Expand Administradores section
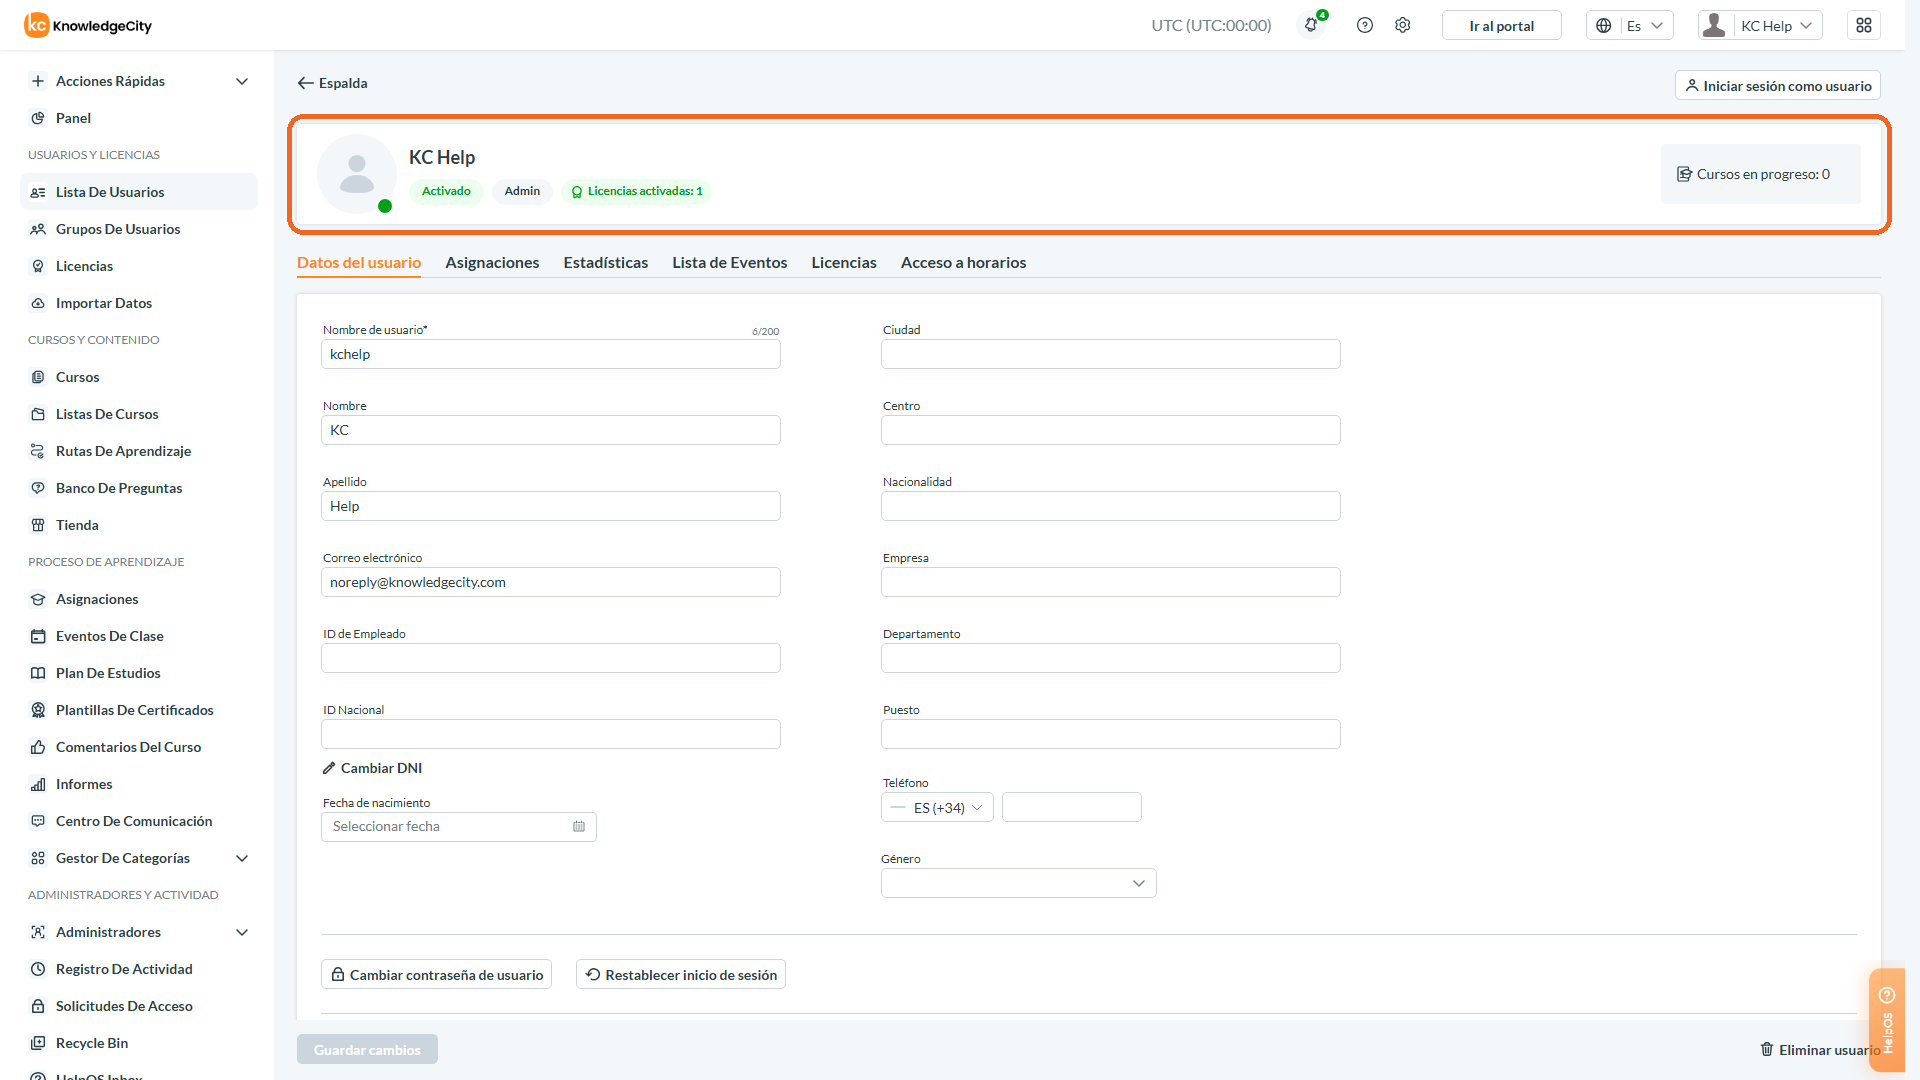This screenshot has width=1920, height=1080. [139, 932]
